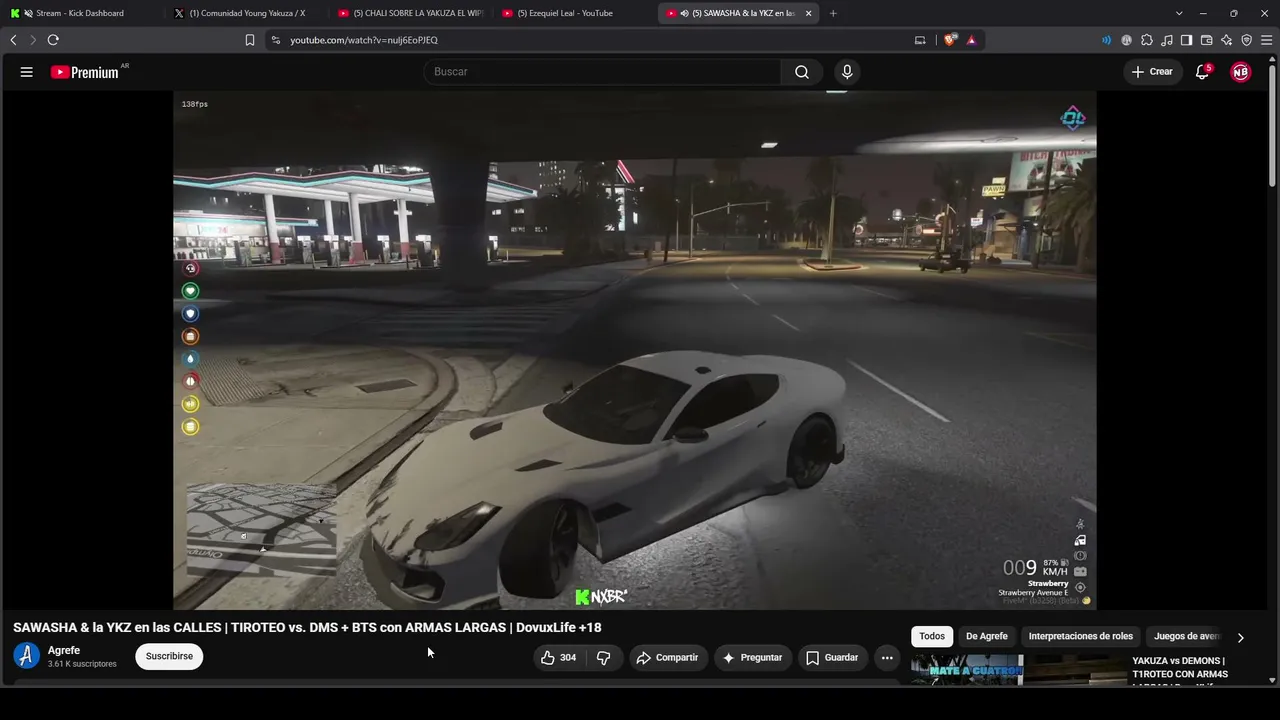Open Brave Rewards triangle icon
This screenshot has height=720, width=1280.
click(x=971, y=40)
